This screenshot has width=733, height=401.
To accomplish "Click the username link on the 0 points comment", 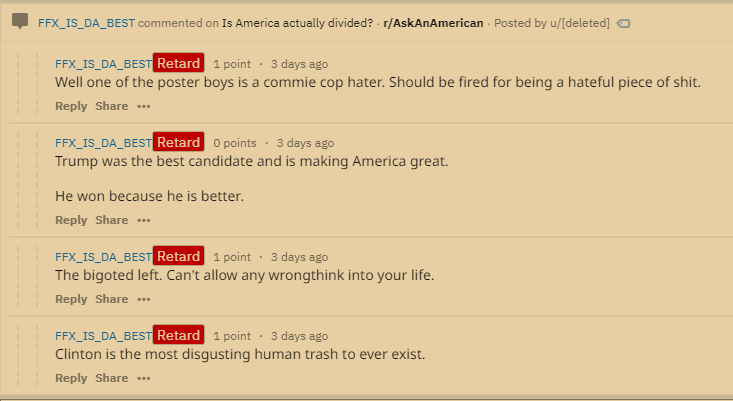I will [103, 143].
